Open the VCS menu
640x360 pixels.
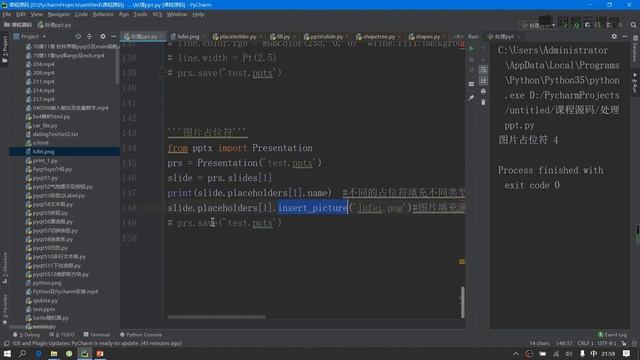click(x=157, y=14)
